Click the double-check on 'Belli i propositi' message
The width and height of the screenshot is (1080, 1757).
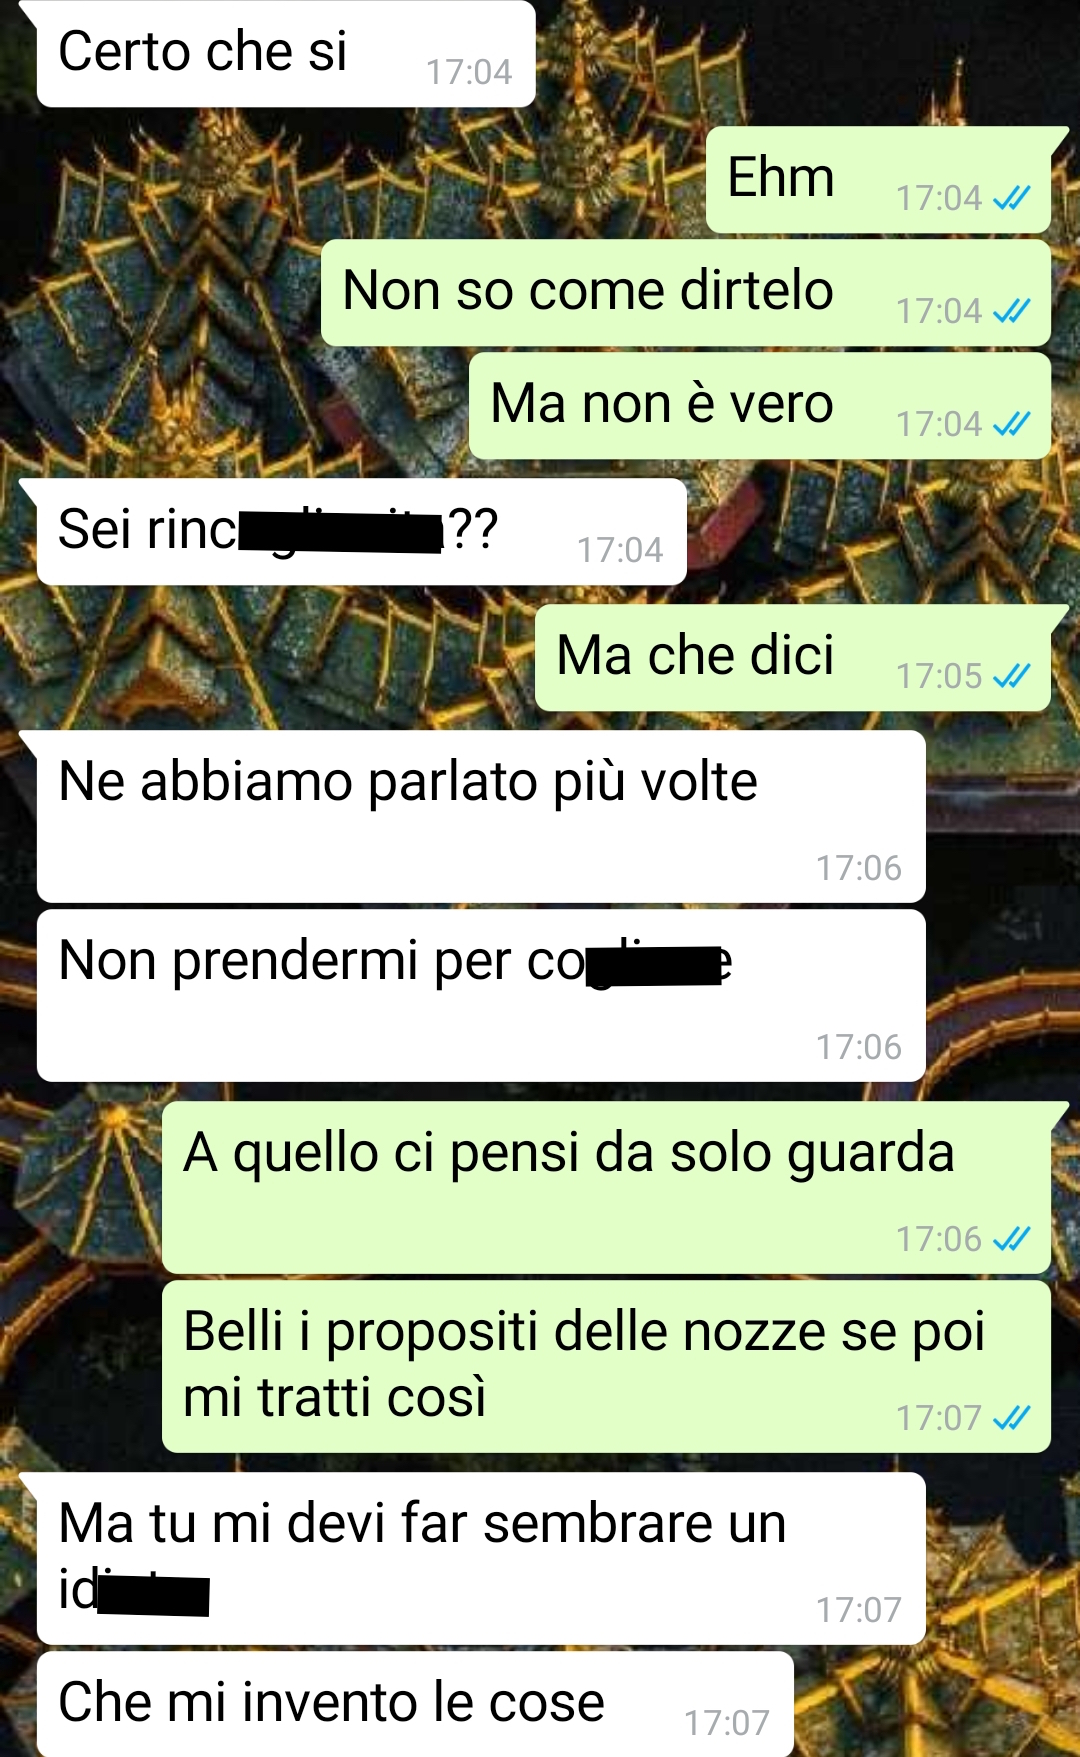click(x=1011, y=1418)
